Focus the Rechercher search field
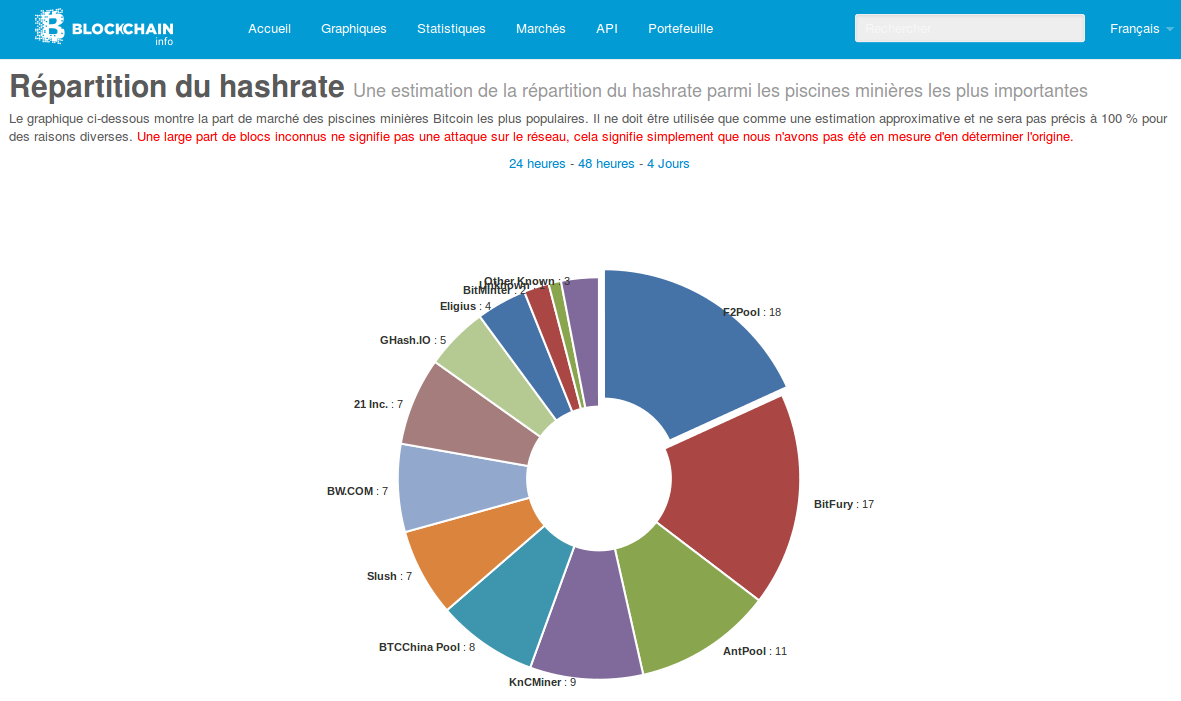 pyautogui.click(x=969, y=29)
